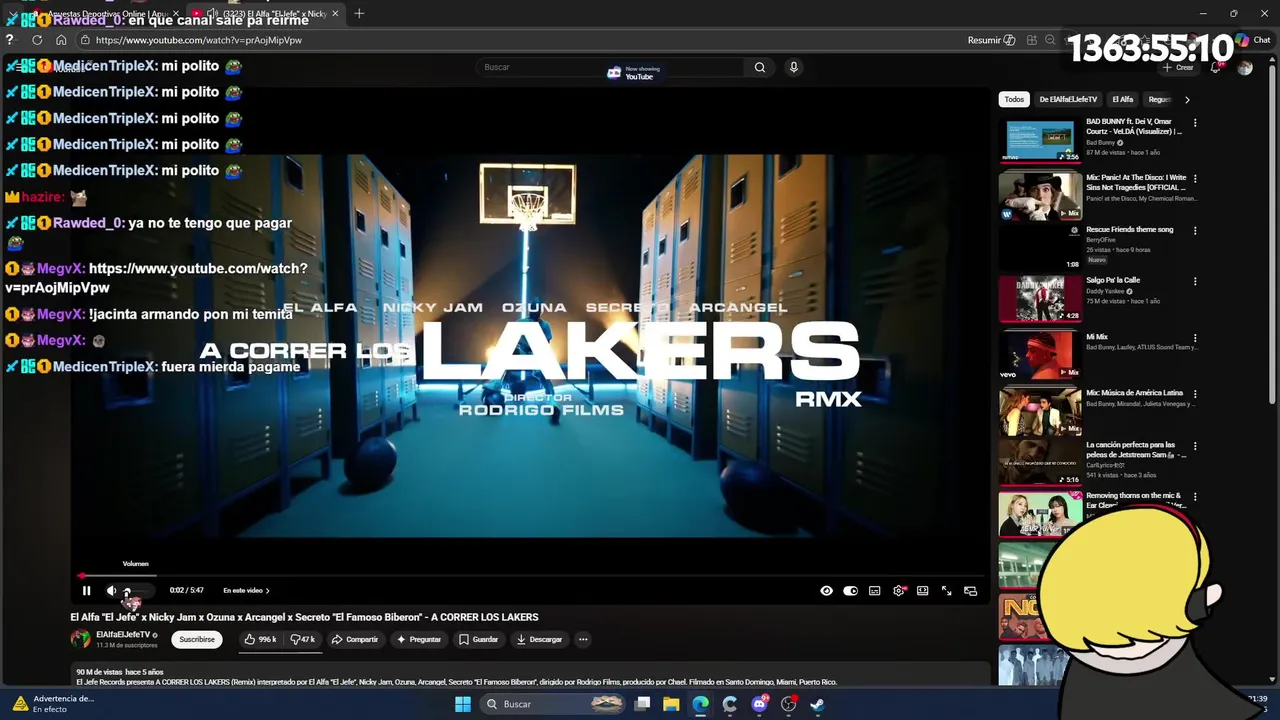Click the YouTube search field 'Buscar'
The image size is (1280, 720).
click(608, 67)
